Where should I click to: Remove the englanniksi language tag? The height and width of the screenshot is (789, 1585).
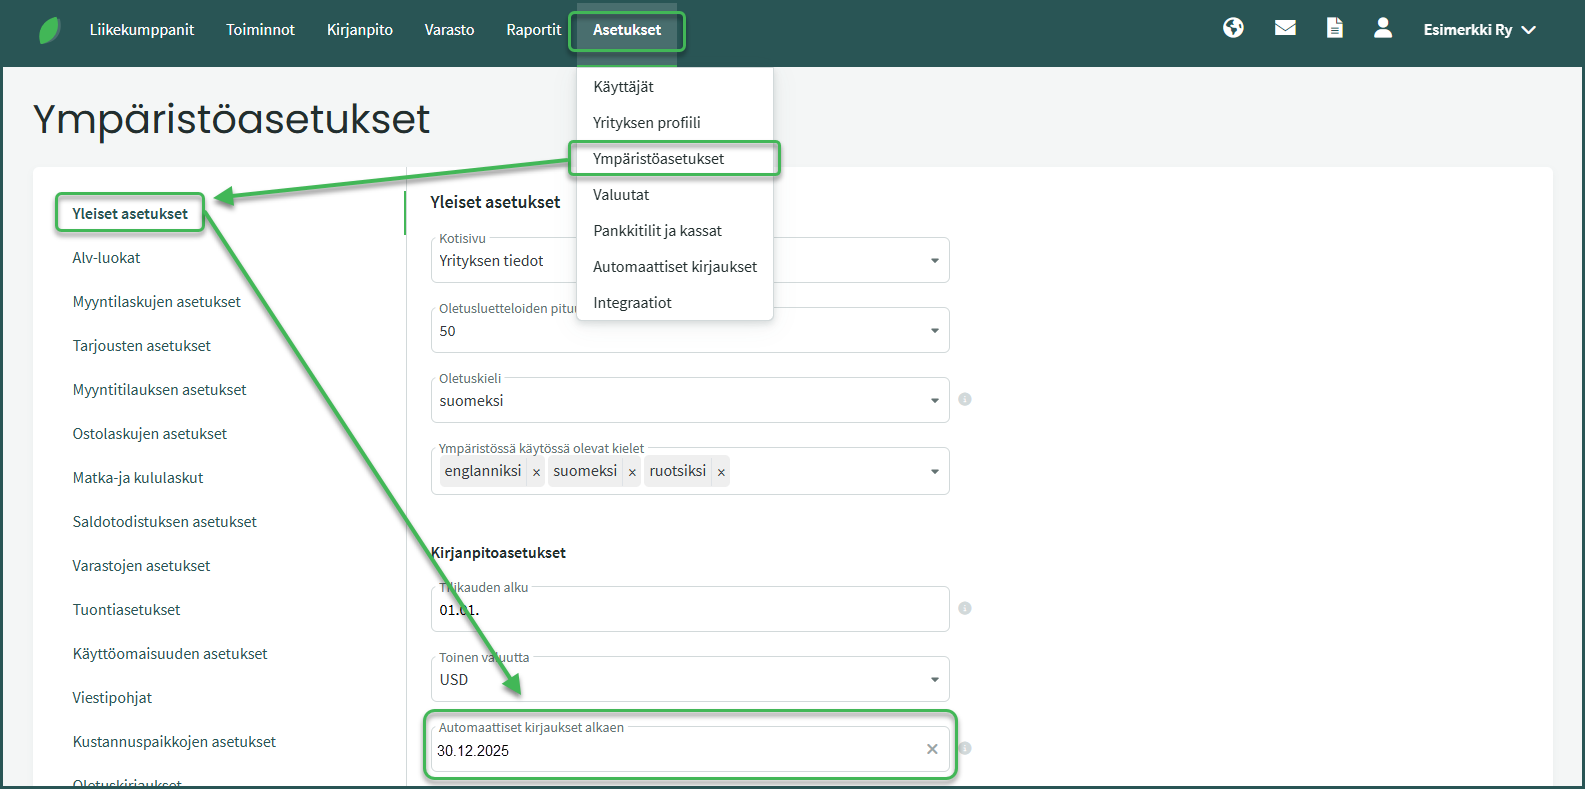(x=536, y=472)
